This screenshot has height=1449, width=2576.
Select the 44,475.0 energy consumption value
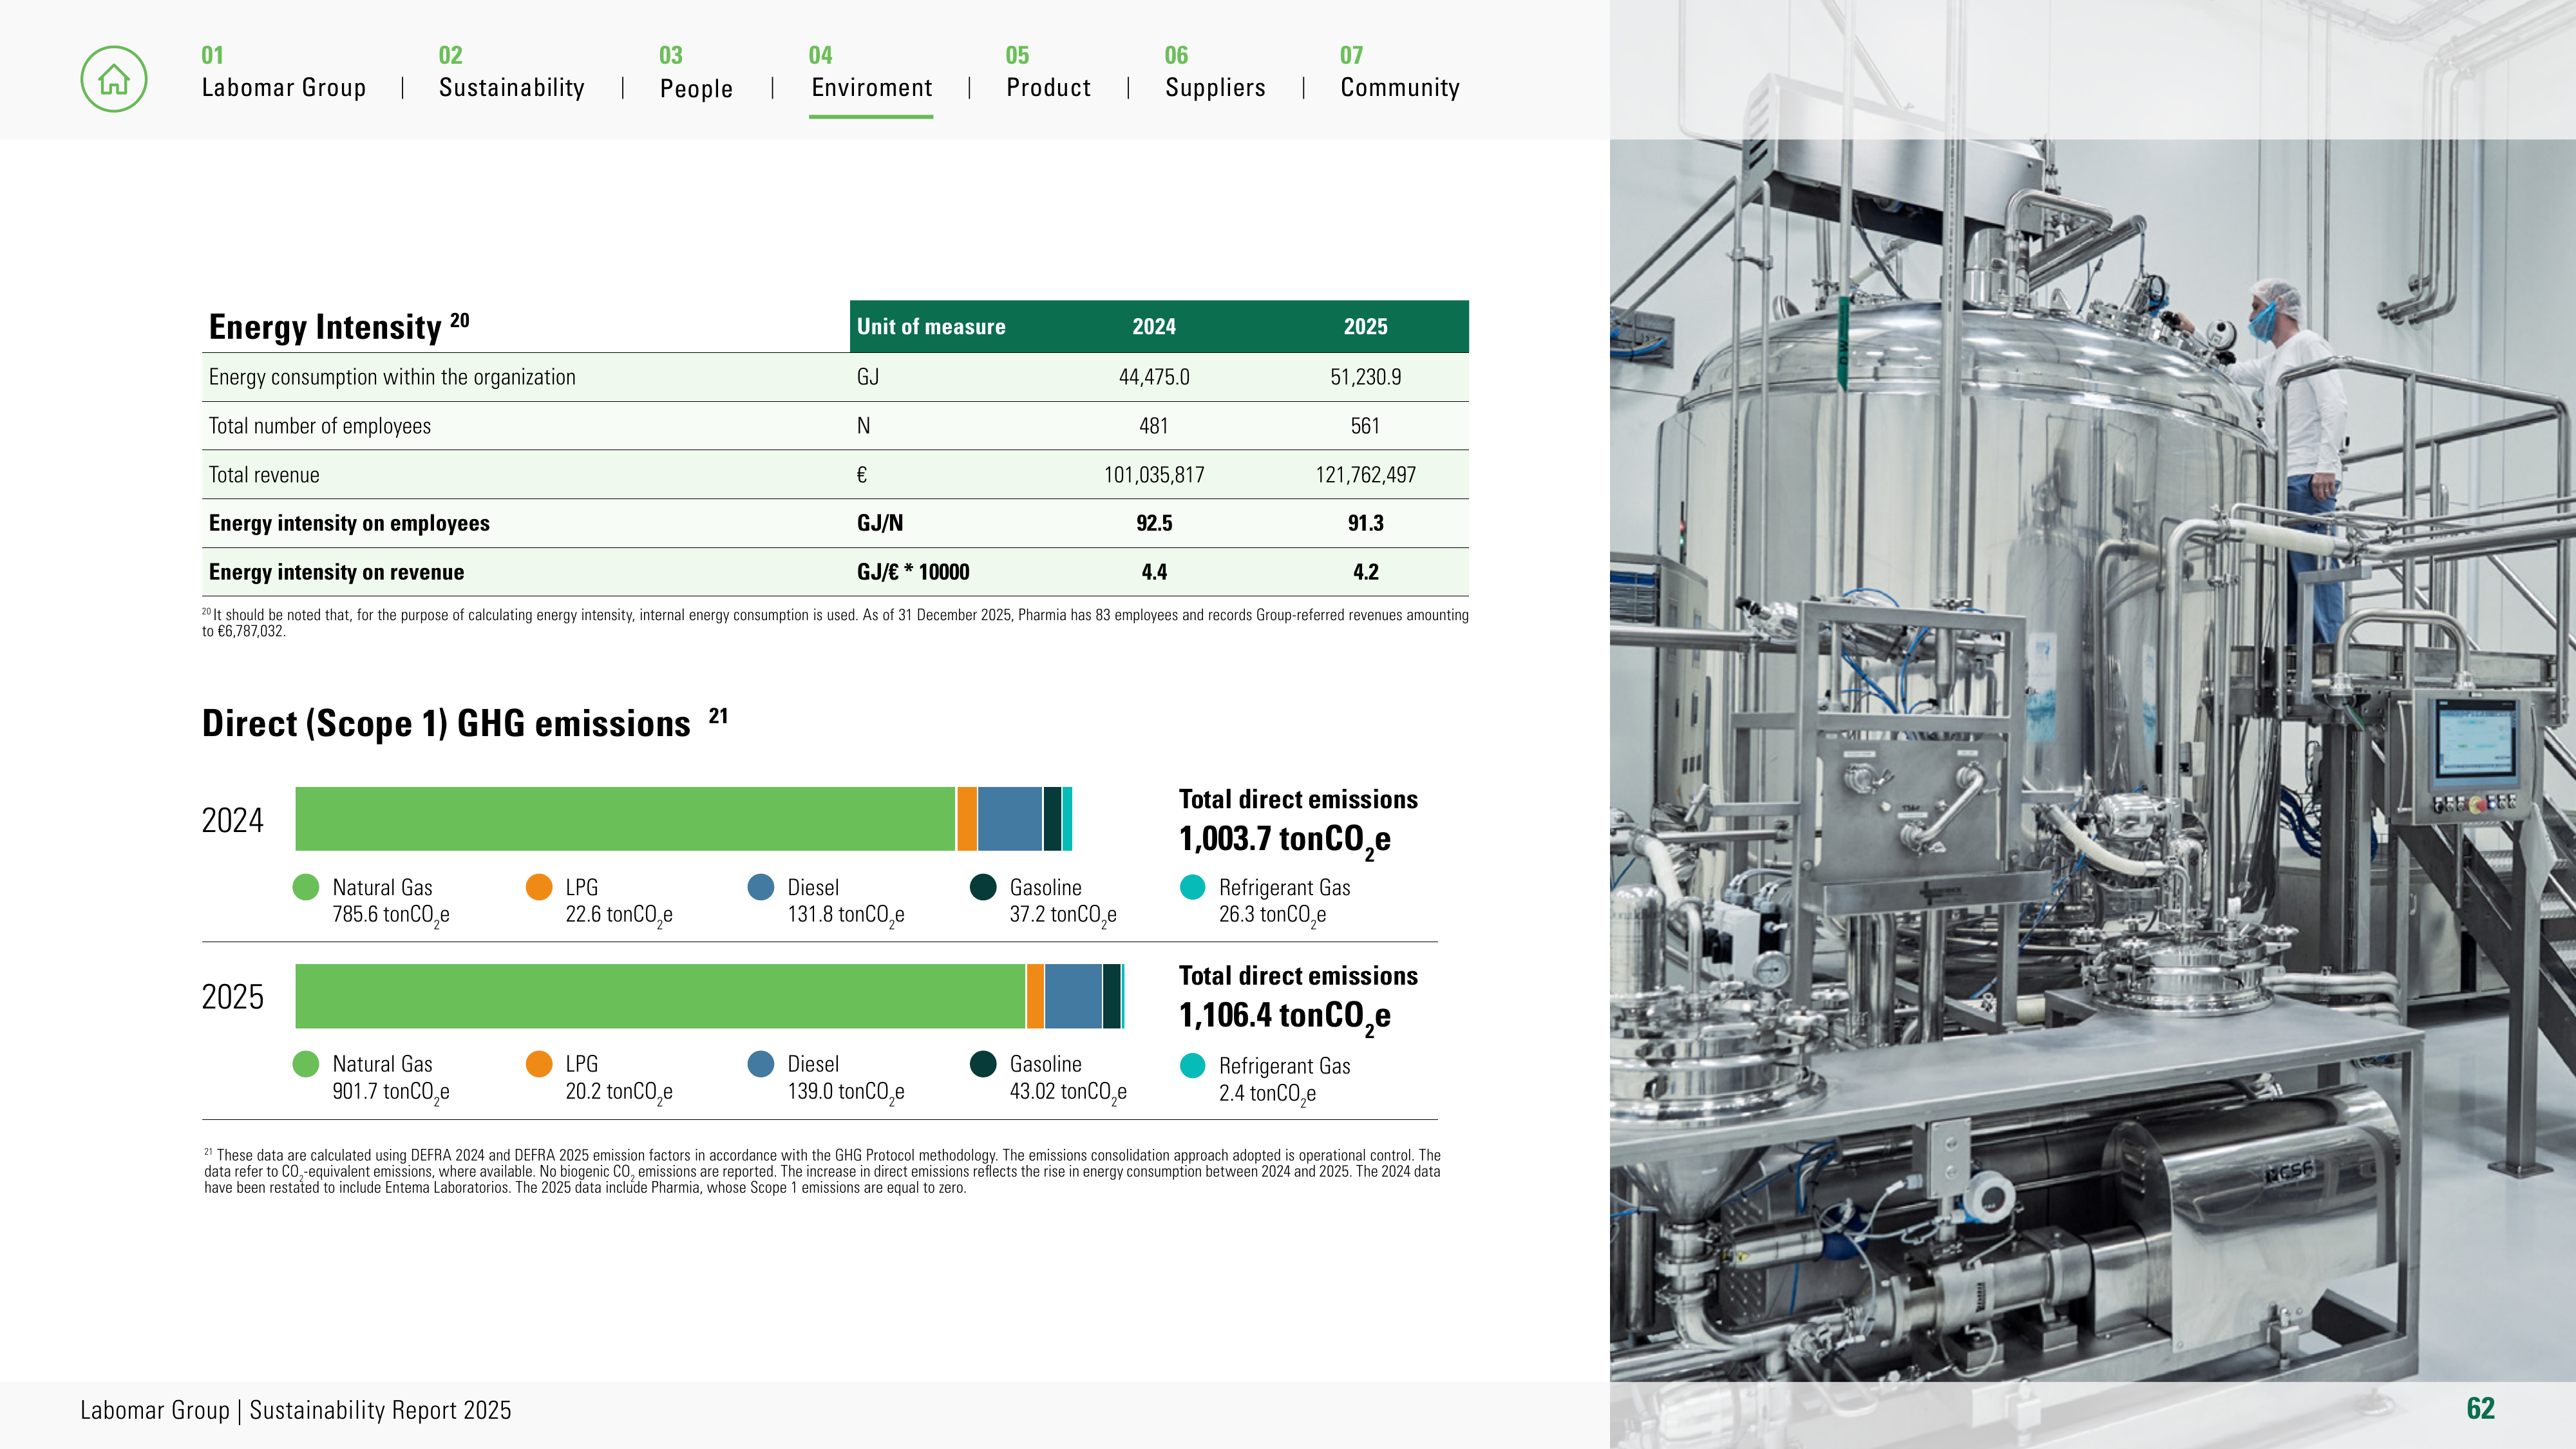click(x=1154, y=377)
